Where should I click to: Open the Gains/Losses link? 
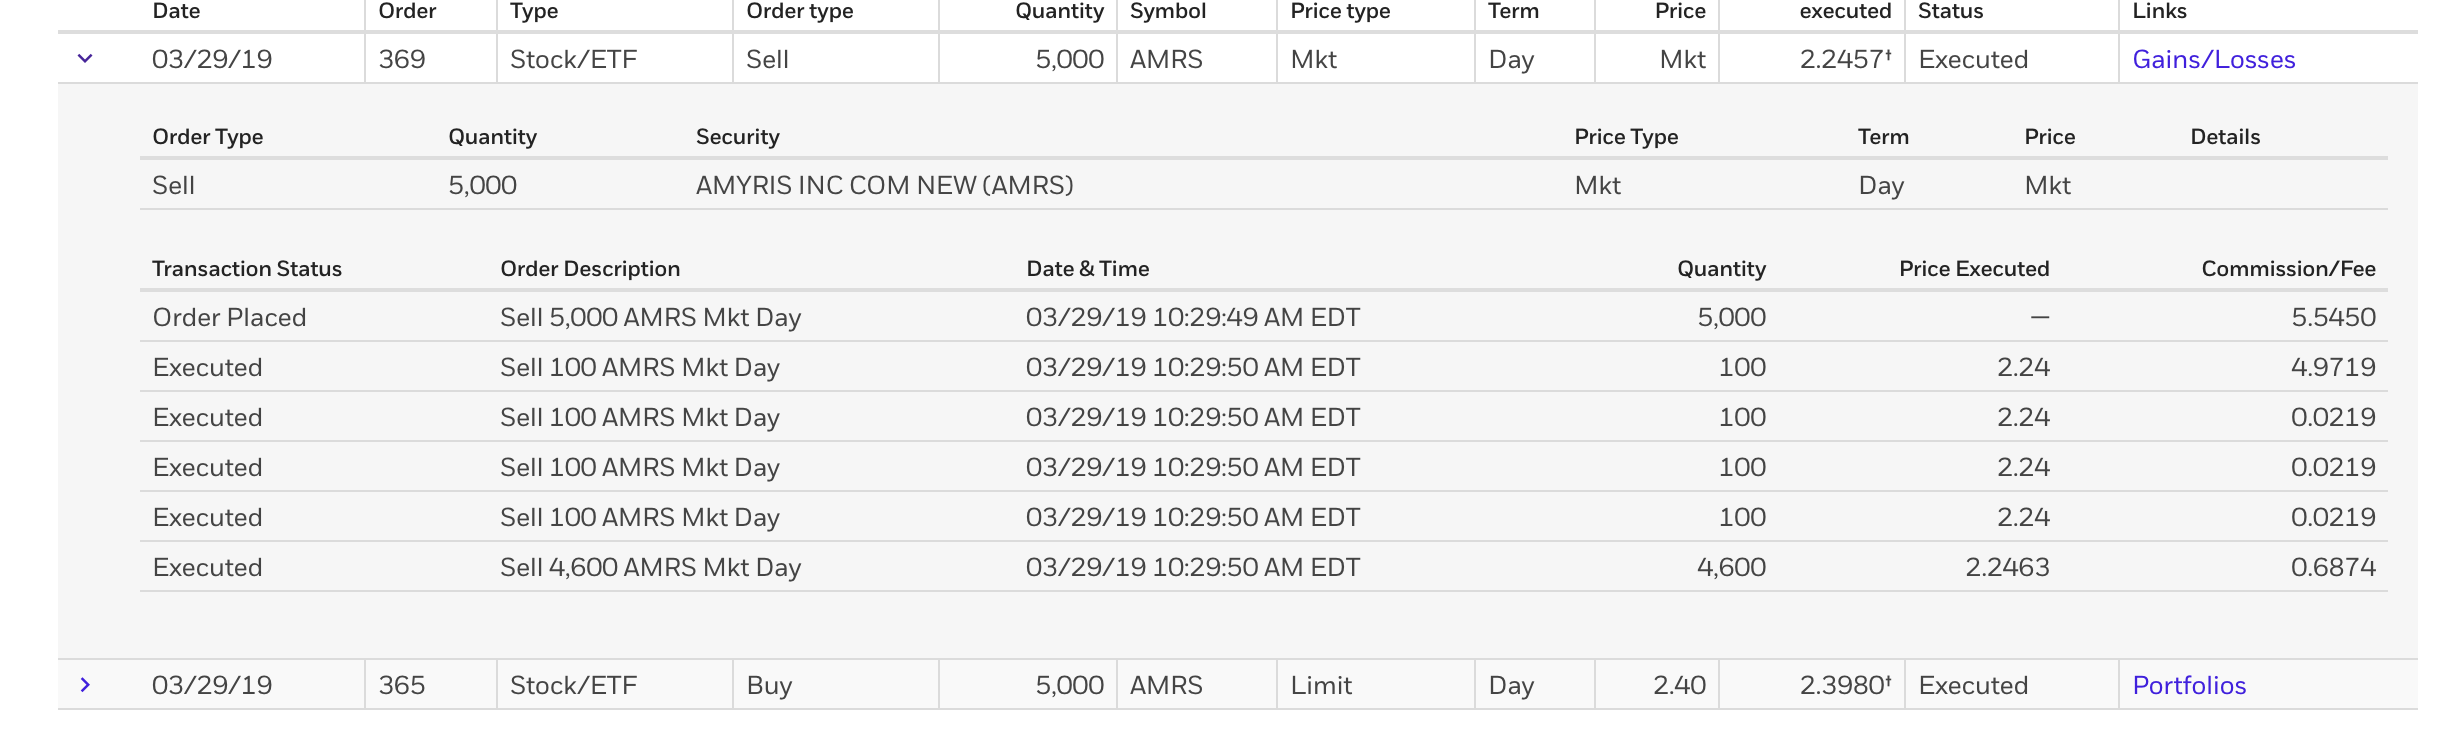coord(2213,60)
